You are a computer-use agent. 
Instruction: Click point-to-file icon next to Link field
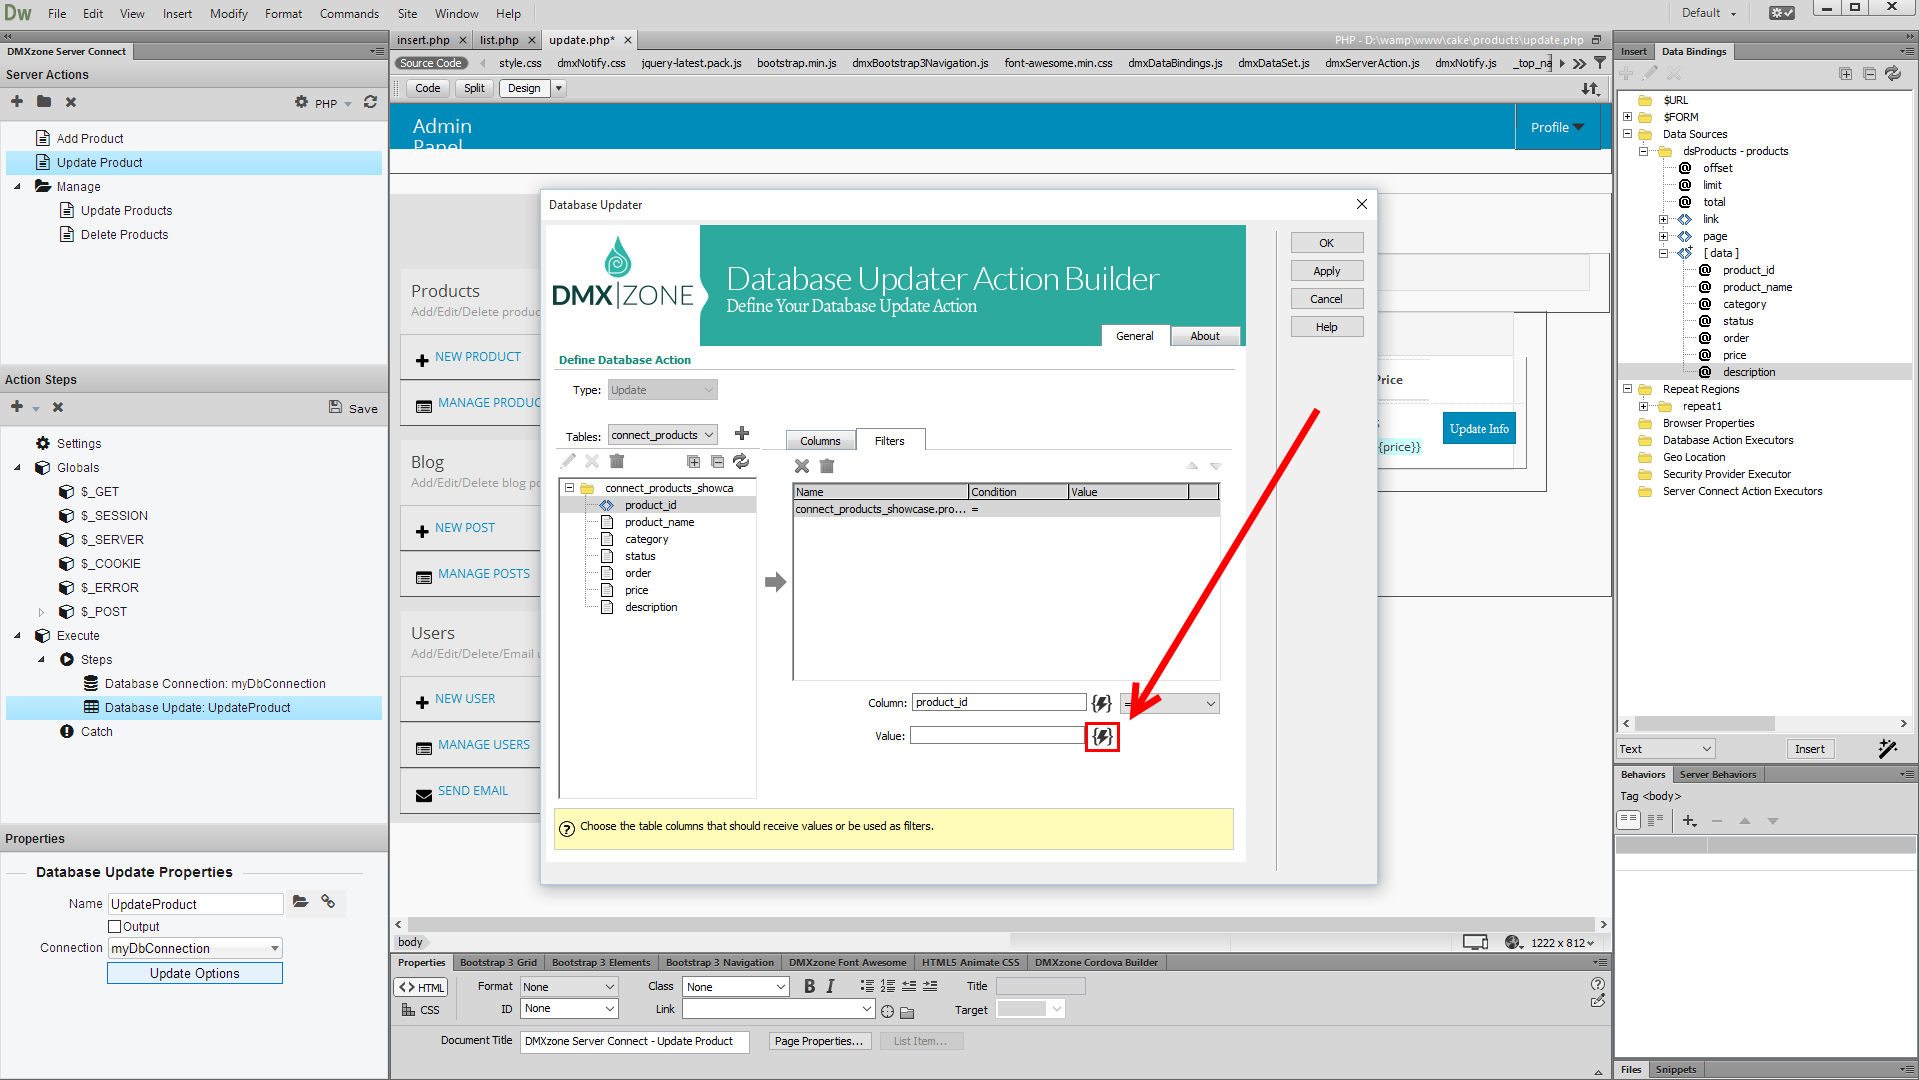pos(887,1011)
